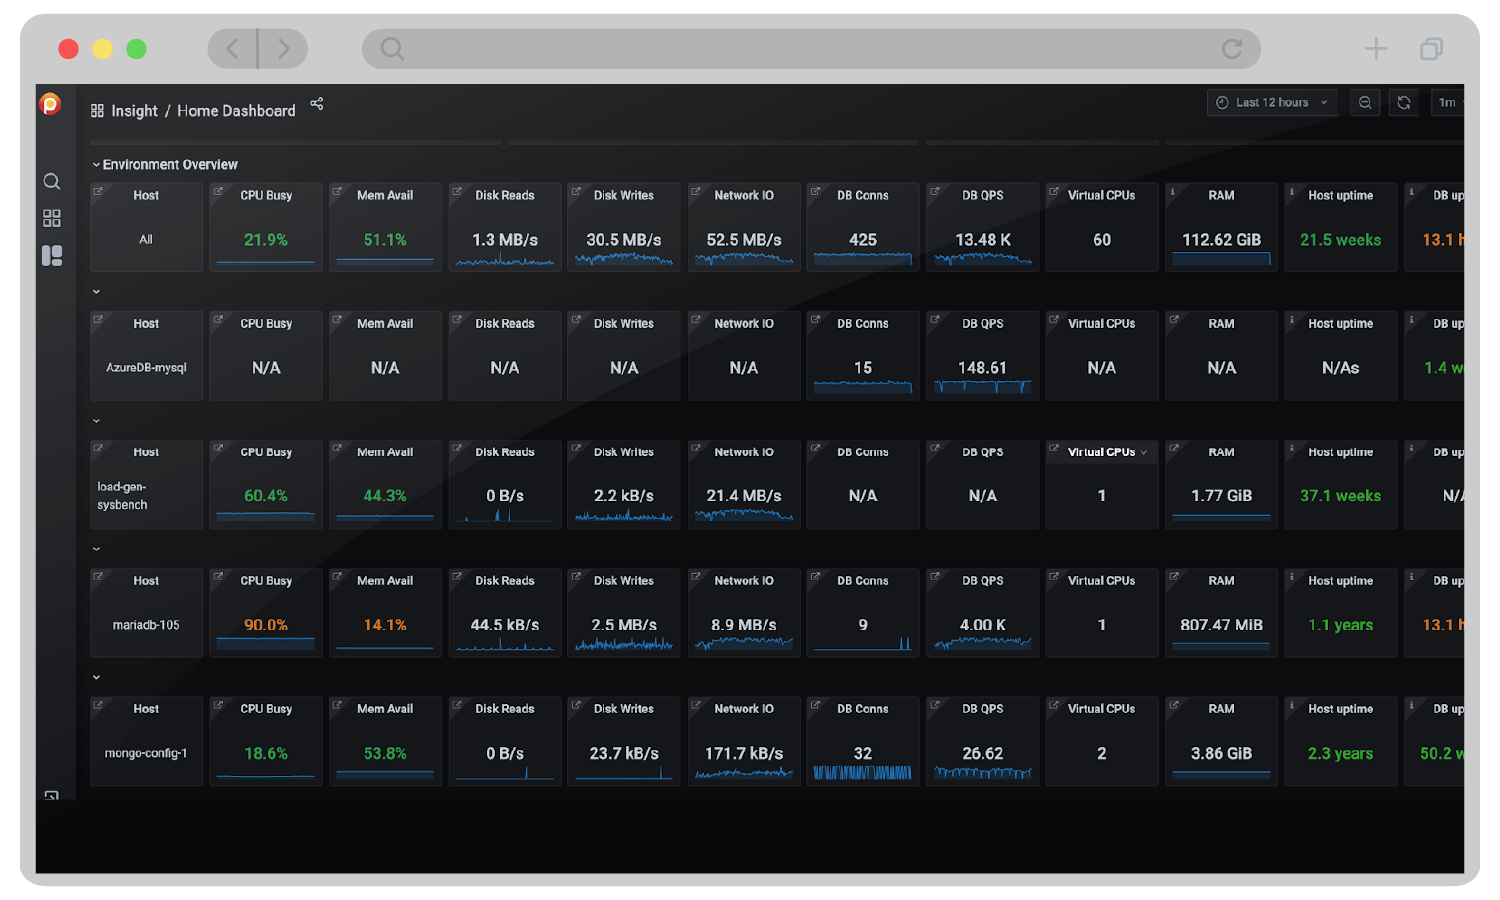Click the share dashboard icon

coord(317,103)
